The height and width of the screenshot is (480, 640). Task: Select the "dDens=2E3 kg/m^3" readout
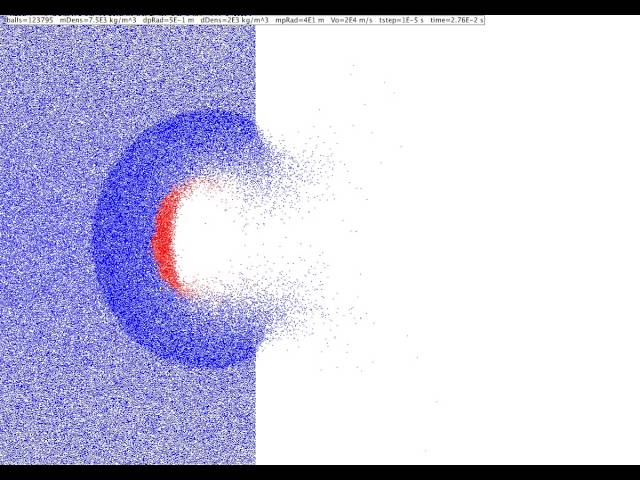point(235,20)
